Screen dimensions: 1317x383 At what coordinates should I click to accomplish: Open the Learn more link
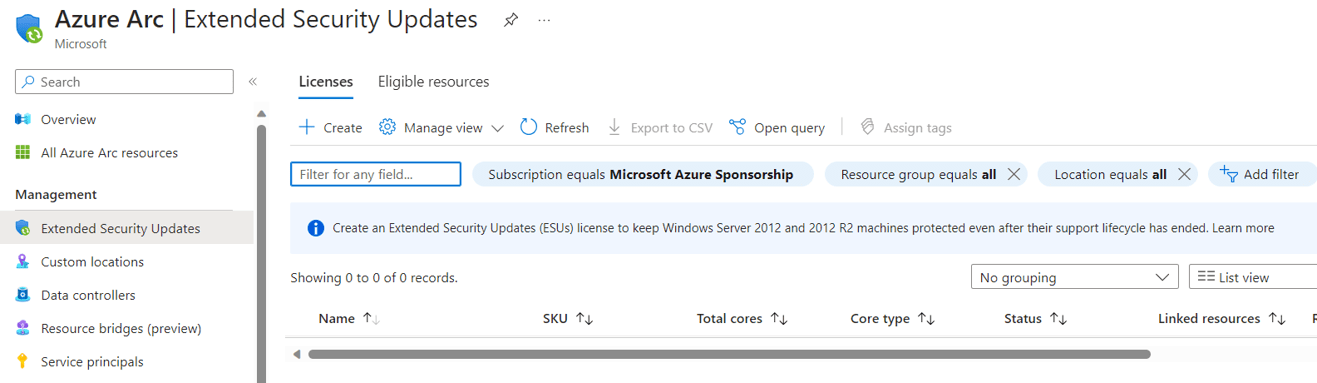pyautogui.click(x=1243, y=228)
